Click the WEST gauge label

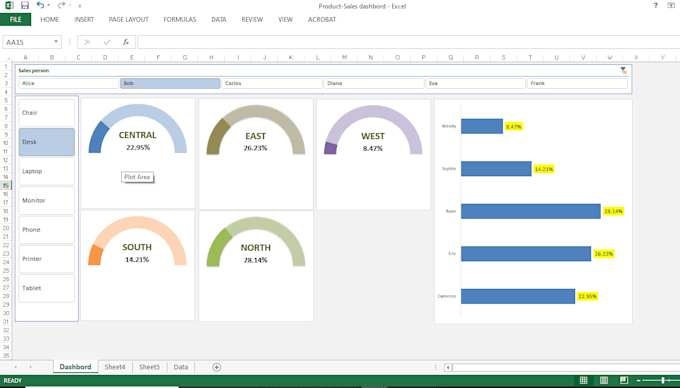373,136
